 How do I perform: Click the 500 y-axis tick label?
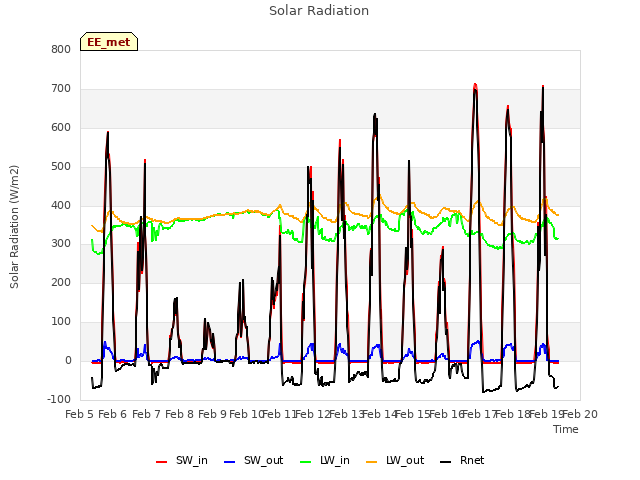click(x=61, y=167)
